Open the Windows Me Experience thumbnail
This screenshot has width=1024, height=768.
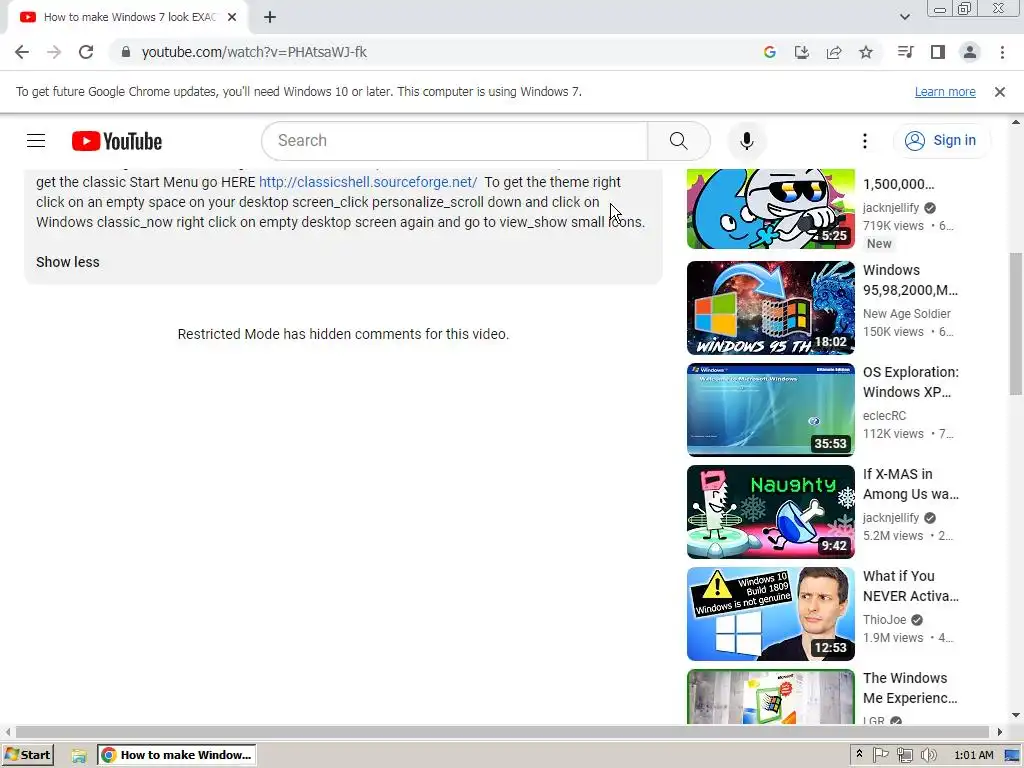coord(771,696)
